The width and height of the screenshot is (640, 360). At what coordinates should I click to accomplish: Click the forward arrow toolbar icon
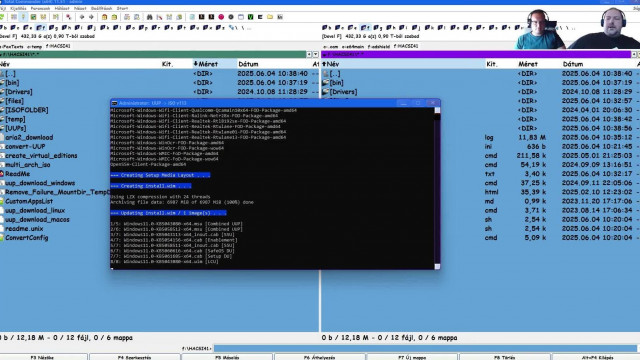(91, 17)
